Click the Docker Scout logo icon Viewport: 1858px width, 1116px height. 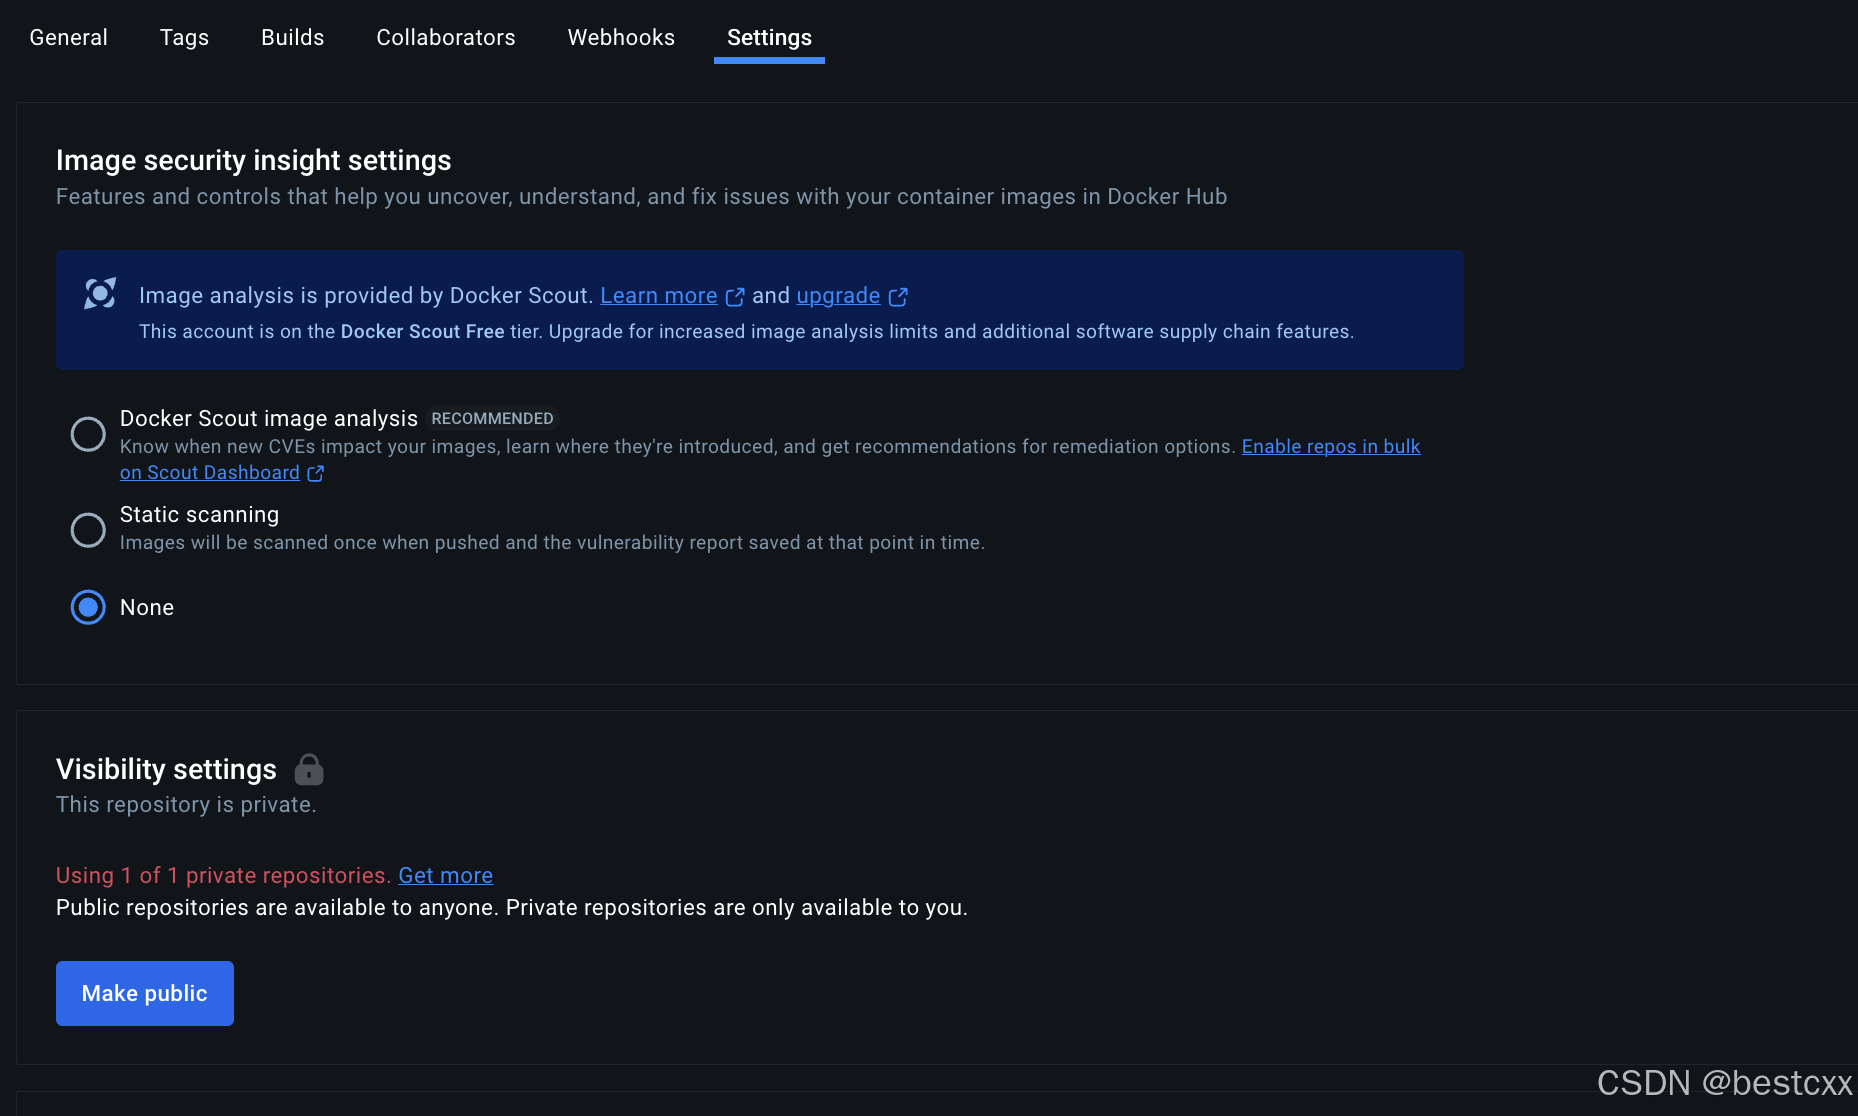(x=100, y=294)
